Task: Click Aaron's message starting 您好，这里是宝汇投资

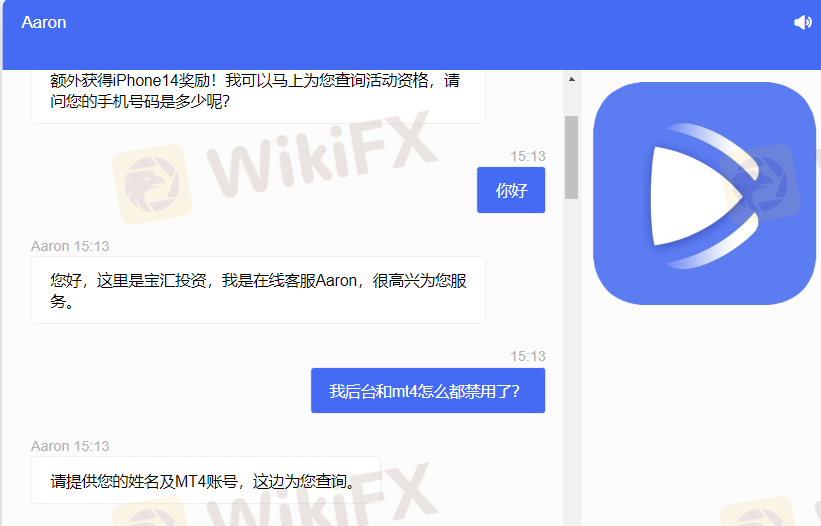Action: coord(259,290)
